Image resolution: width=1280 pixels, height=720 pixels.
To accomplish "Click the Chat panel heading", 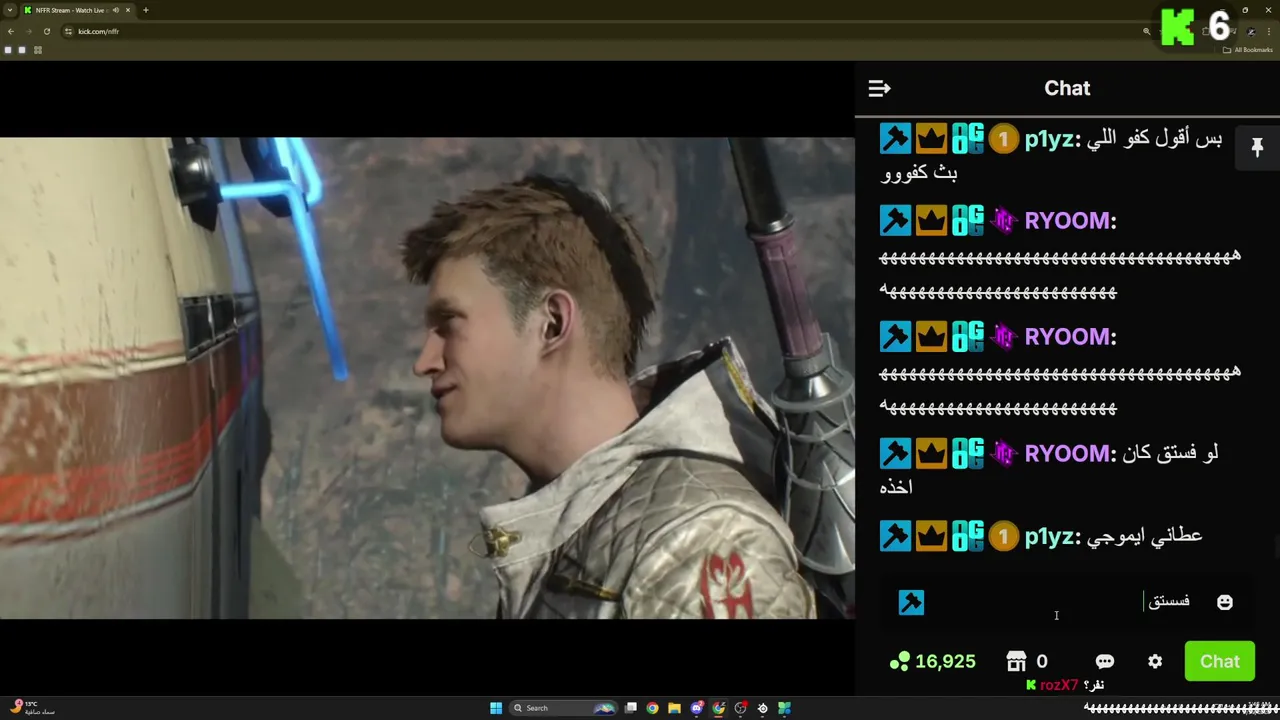I will [x=1067, y=88].
